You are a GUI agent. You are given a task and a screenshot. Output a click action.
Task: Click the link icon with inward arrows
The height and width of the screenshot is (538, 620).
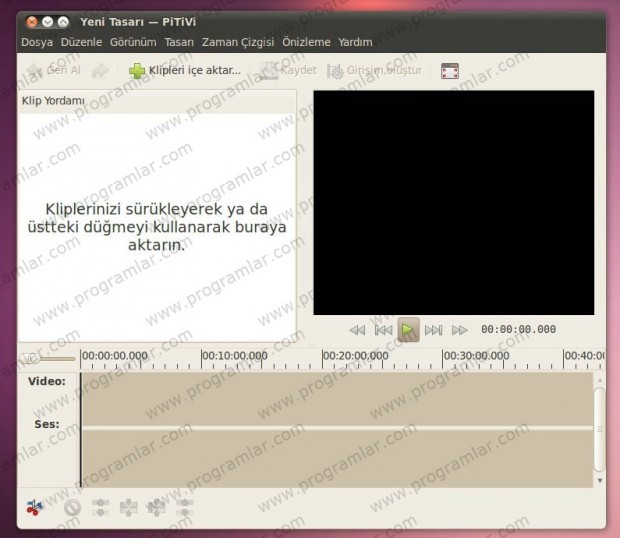(x=129, y=508)
